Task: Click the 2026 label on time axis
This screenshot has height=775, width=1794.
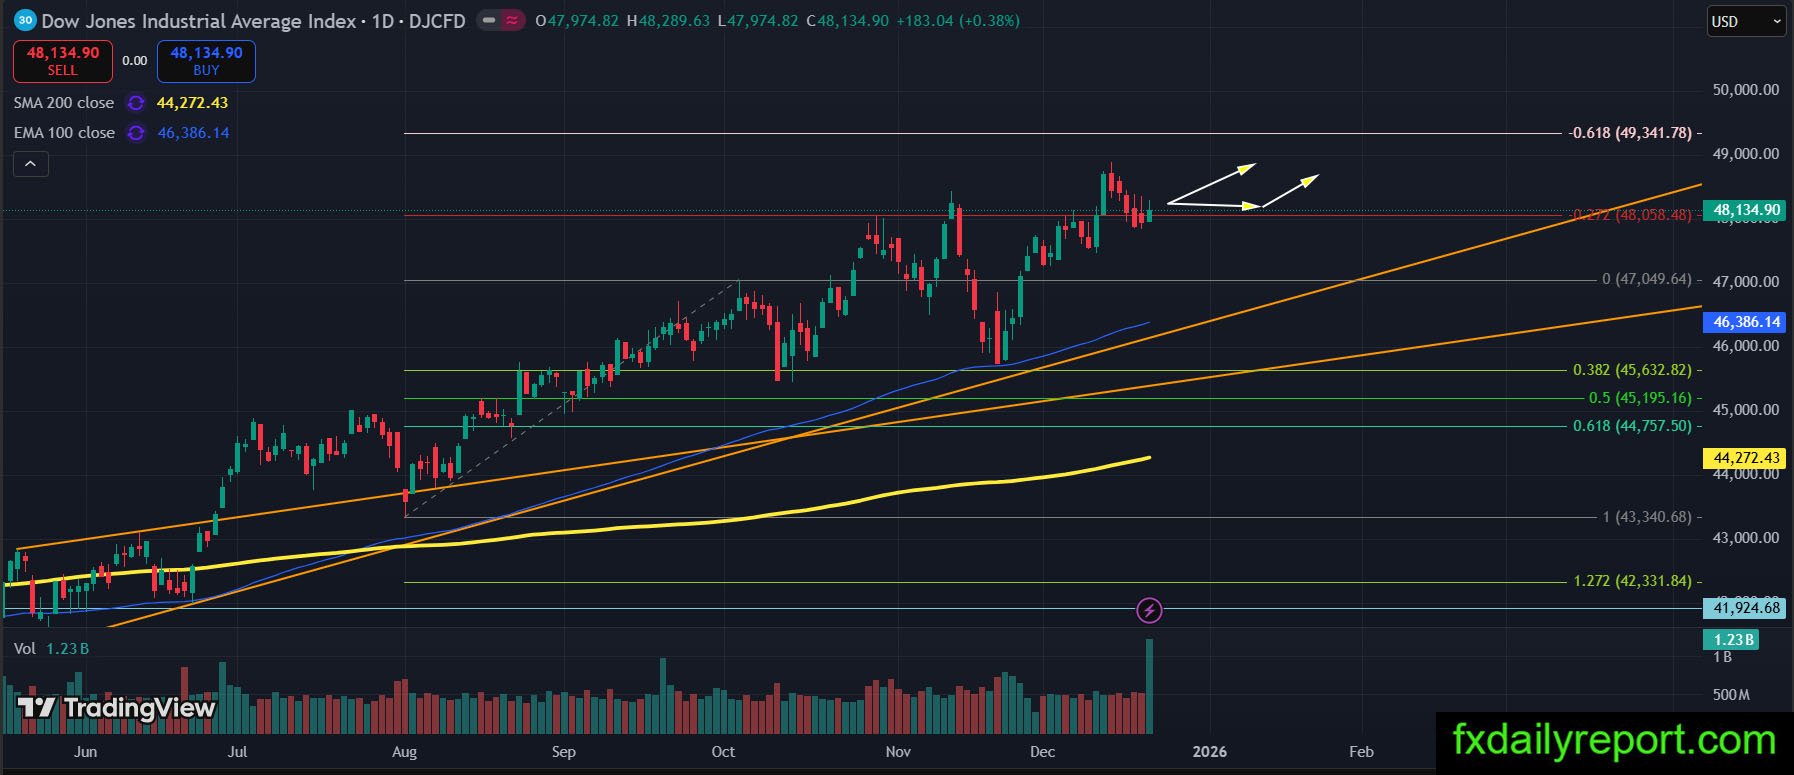Action: pyautogui.click(x=1209, y=752)
